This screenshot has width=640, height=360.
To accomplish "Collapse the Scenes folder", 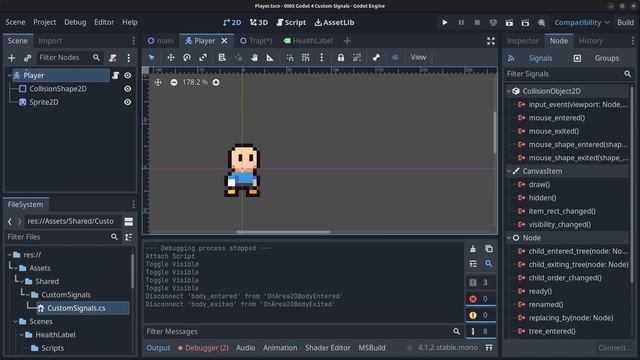I will point(16,322).
